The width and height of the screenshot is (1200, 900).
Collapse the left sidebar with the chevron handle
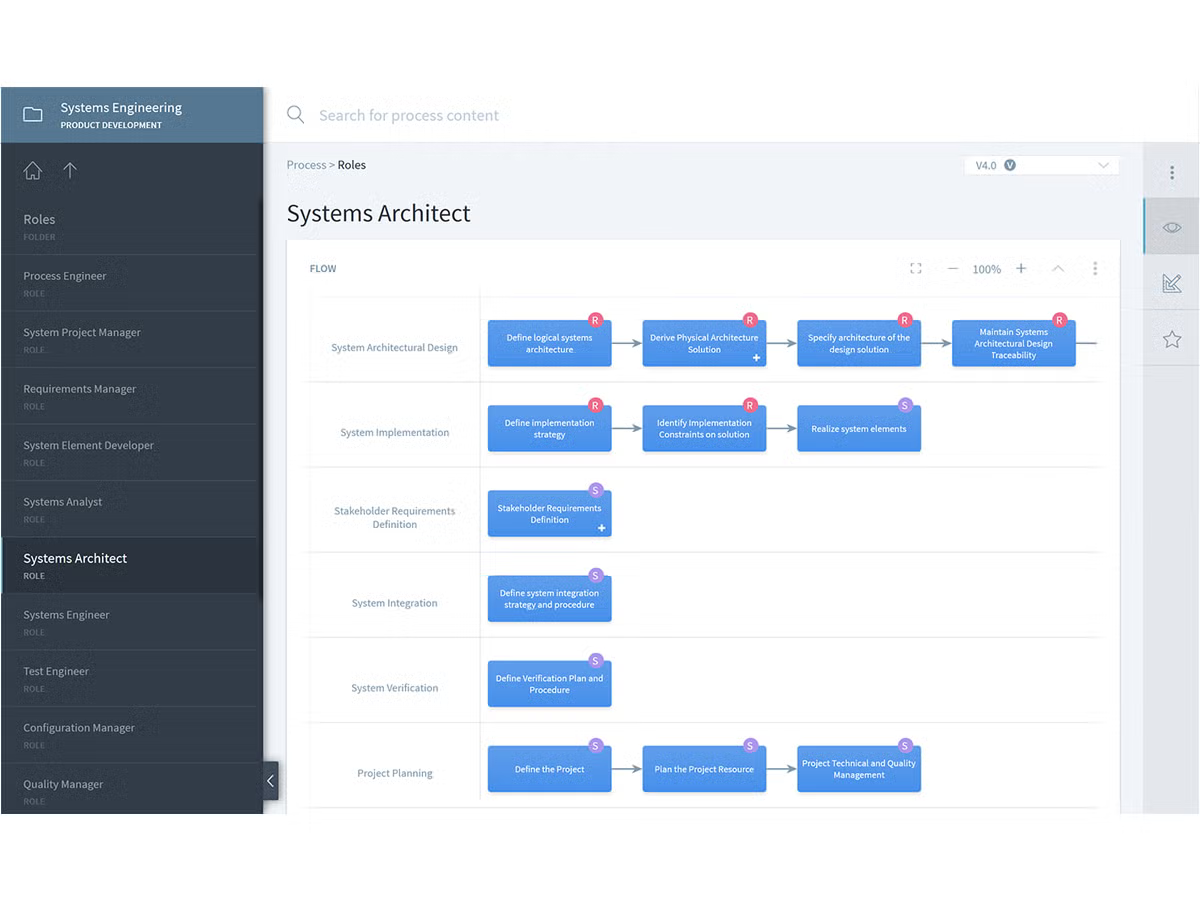click(x=270, y=780)
